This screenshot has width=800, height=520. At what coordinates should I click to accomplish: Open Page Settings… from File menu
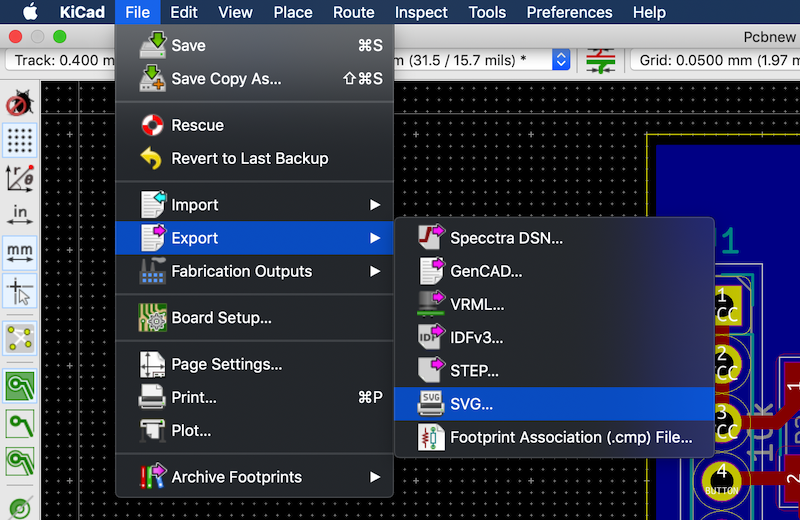pyautogui.click(x=254, y=364)
